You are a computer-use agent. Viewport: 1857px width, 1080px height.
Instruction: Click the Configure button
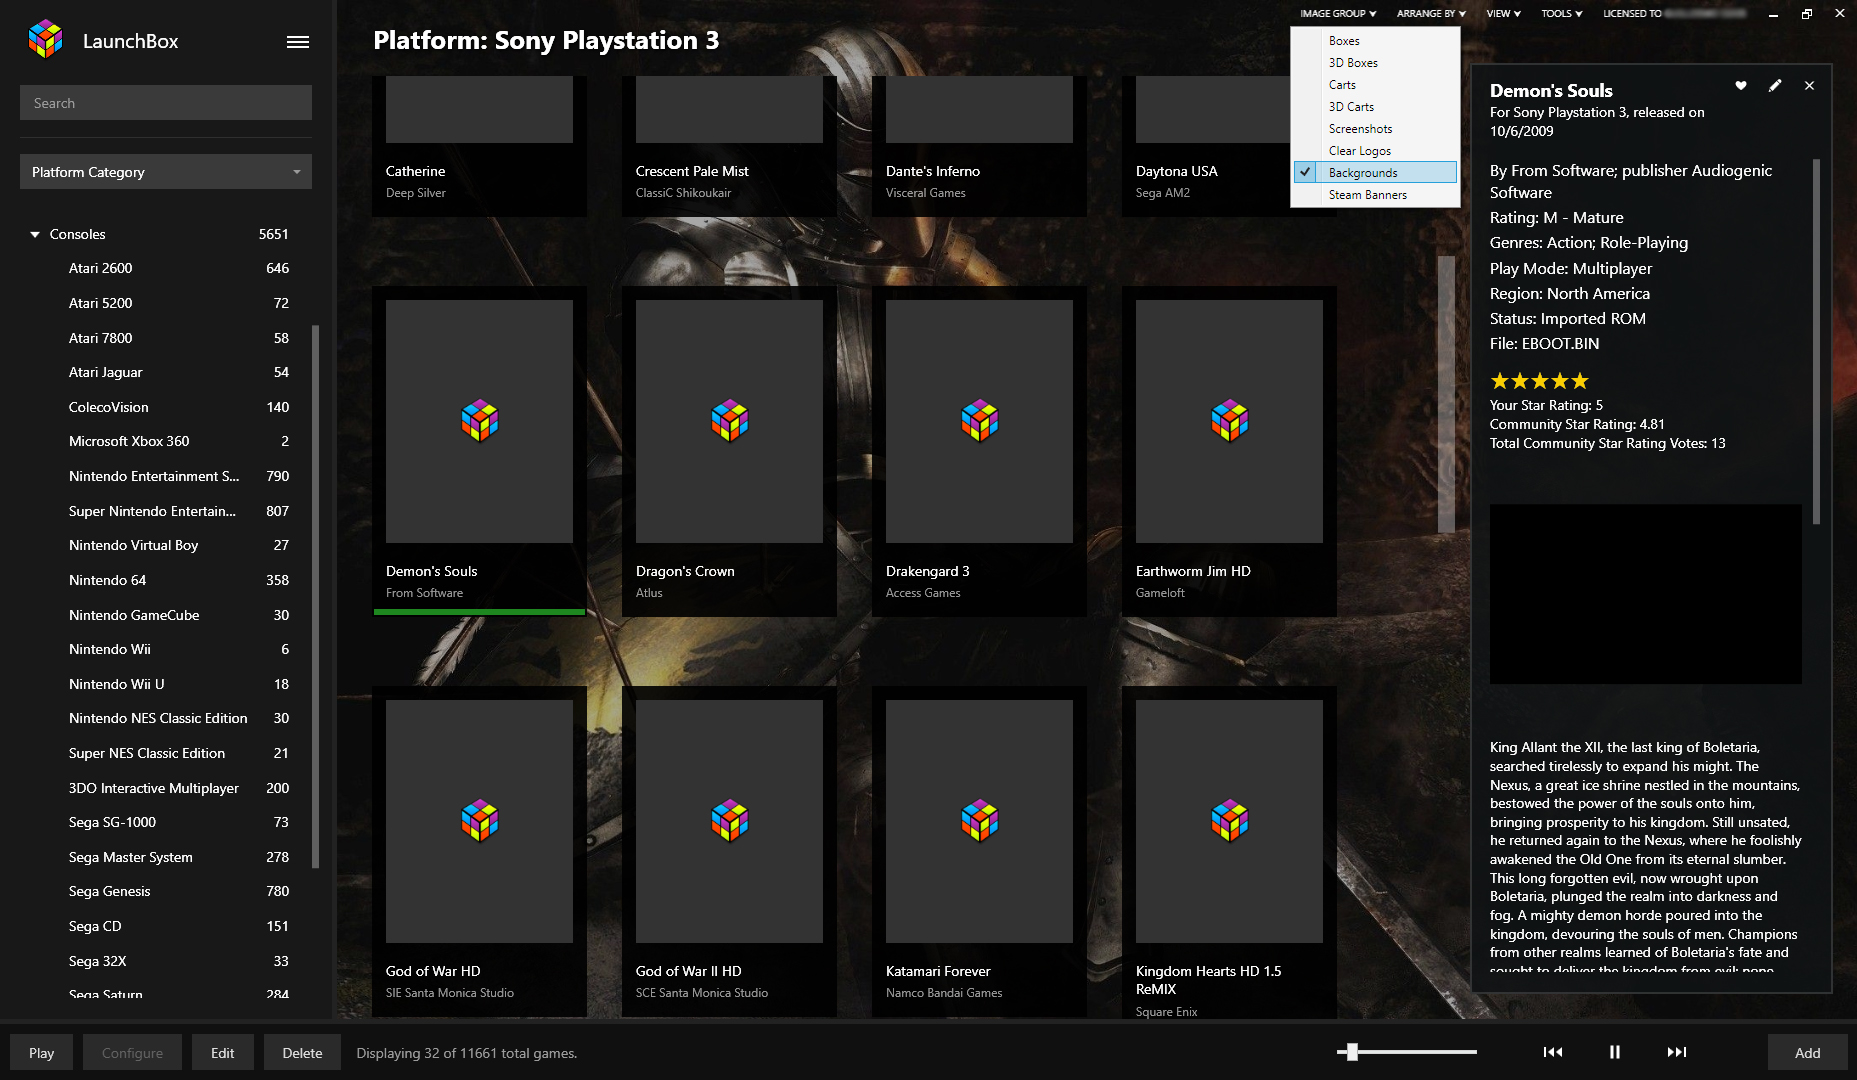point(132,1053)
